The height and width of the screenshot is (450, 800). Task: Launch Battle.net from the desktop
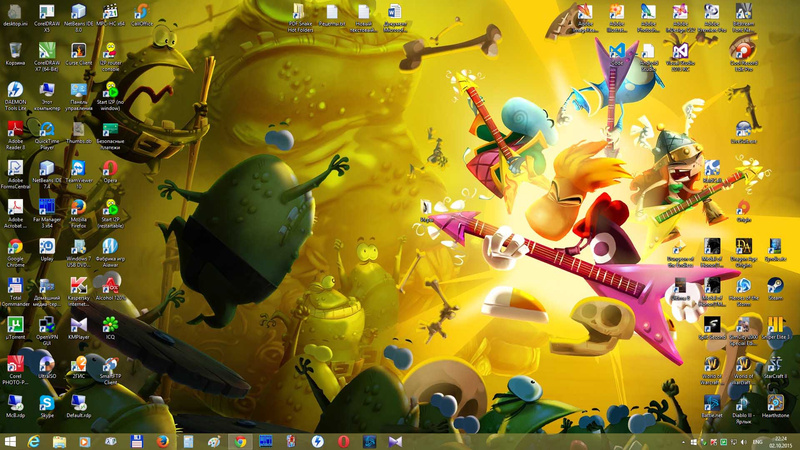point(711,403)
